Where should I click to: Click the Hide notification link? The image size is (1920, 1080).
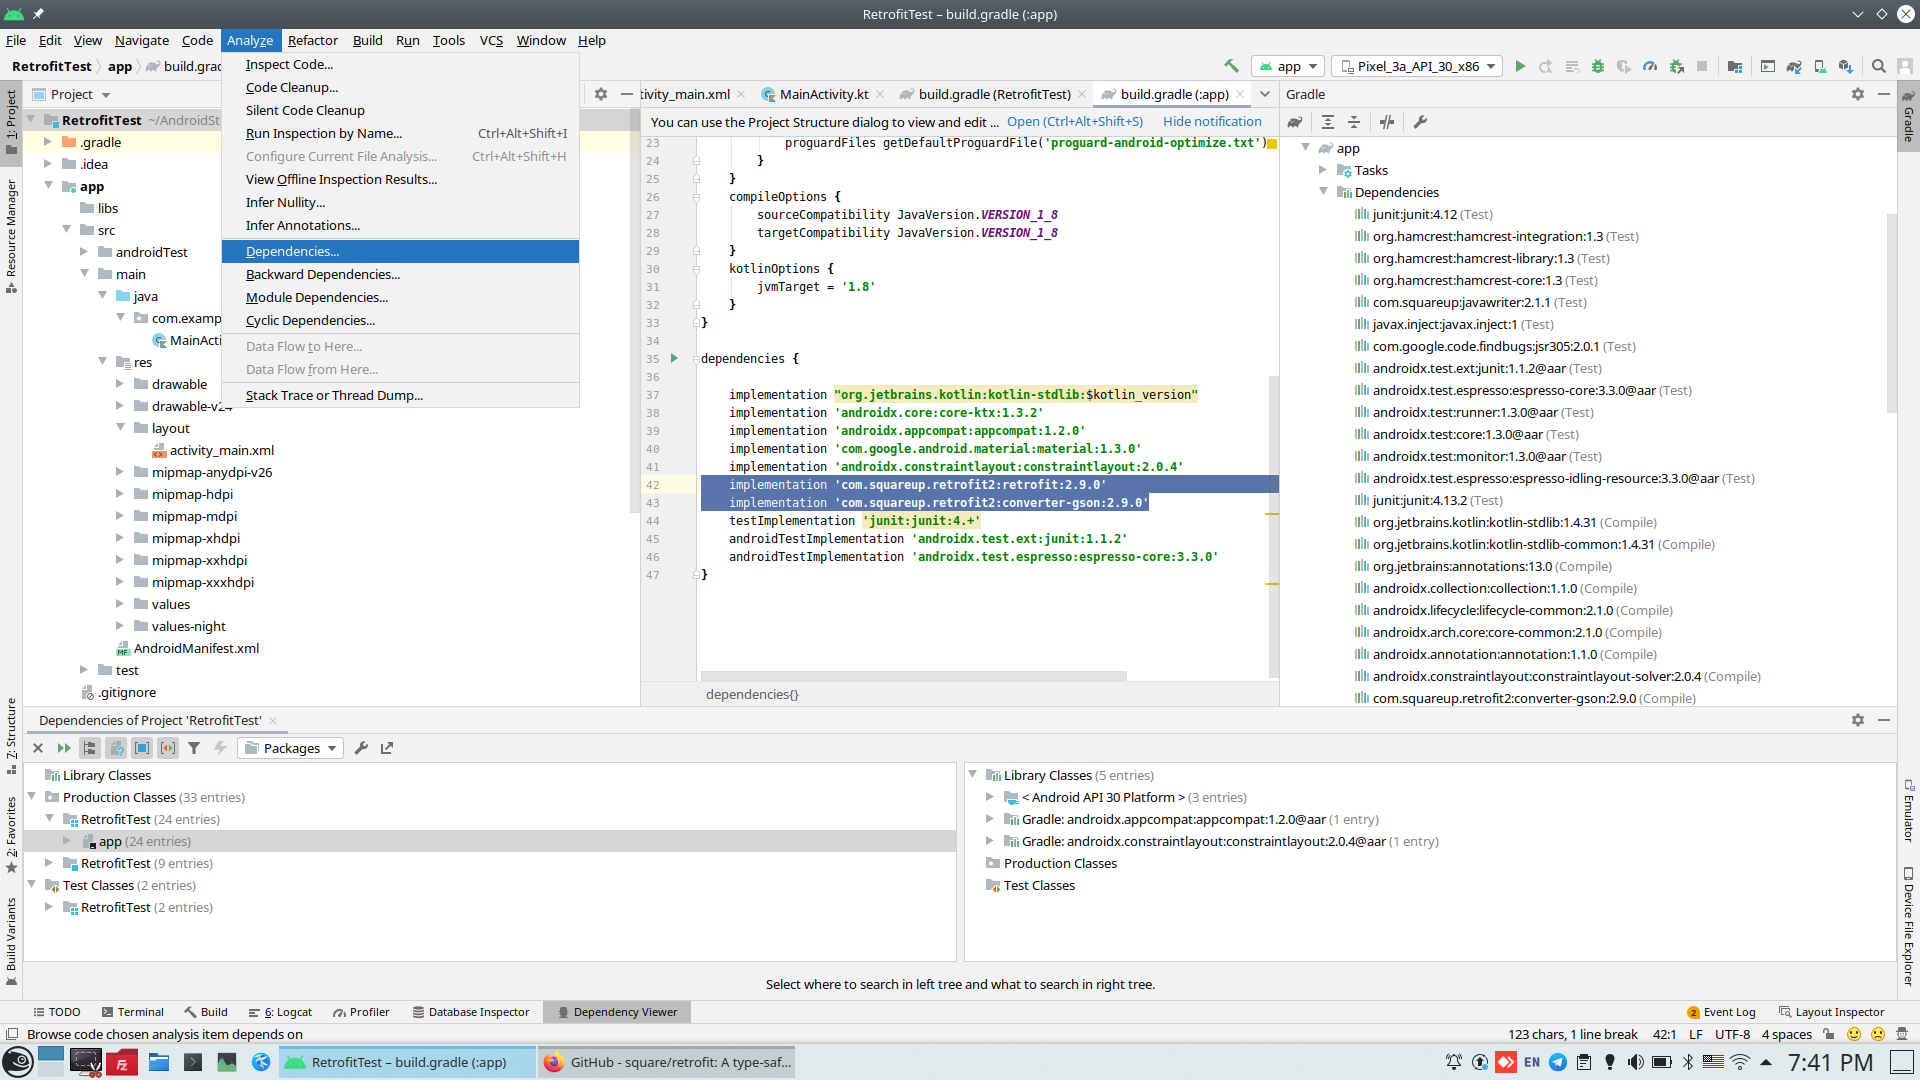point(1212,121)
